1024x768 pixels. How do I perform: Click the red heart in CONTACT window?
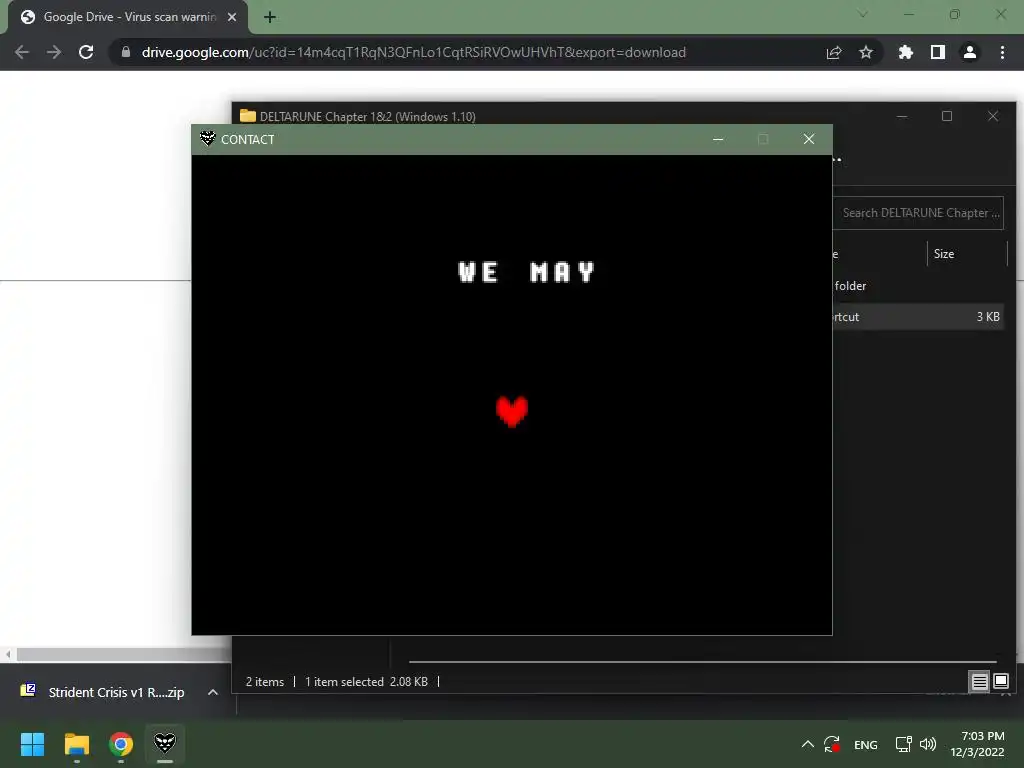(511, 411)
